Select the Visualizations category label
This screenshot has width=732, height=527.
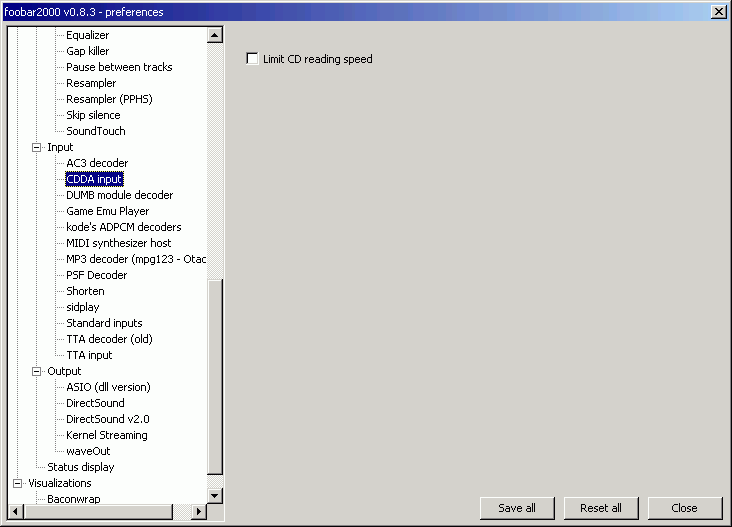point(60,483)
